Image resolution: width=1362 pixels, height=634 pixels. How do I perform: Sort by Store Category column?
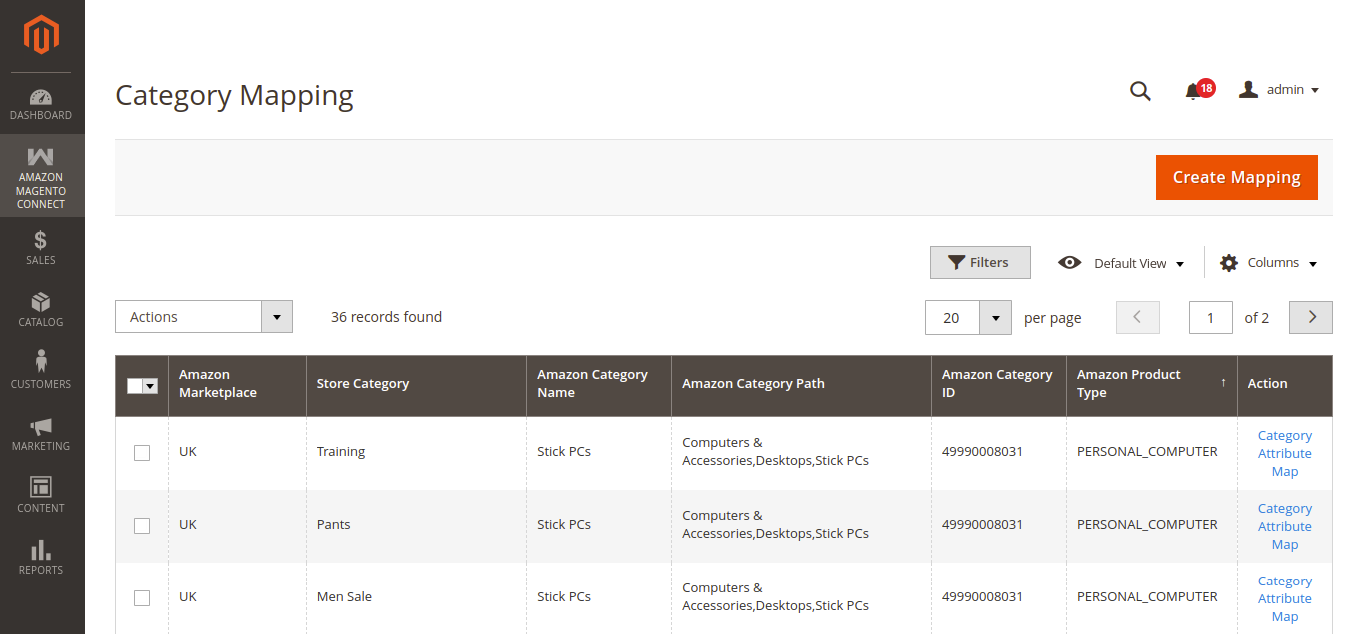pos(416,384)
